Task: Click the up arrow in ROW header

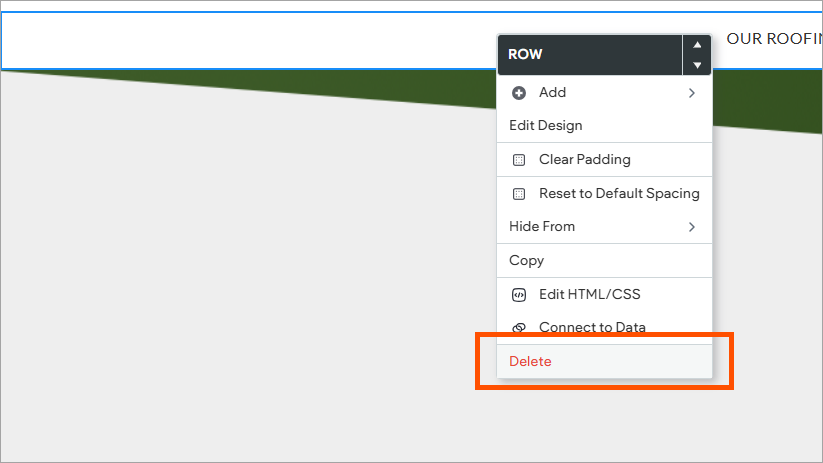Action: (x=697, y=45)
